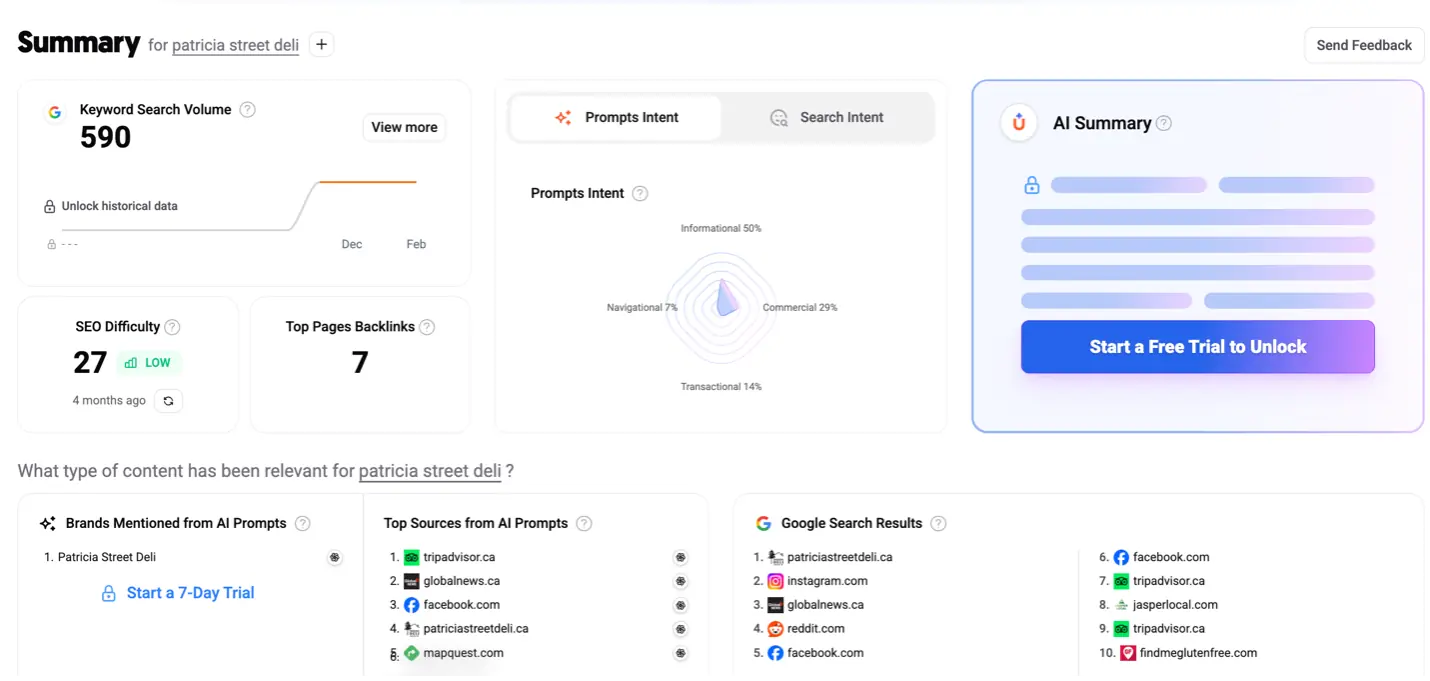The image size is (1430, 681).
Task: Open facebook.com Google result number 5
Action: pos(825,653)
